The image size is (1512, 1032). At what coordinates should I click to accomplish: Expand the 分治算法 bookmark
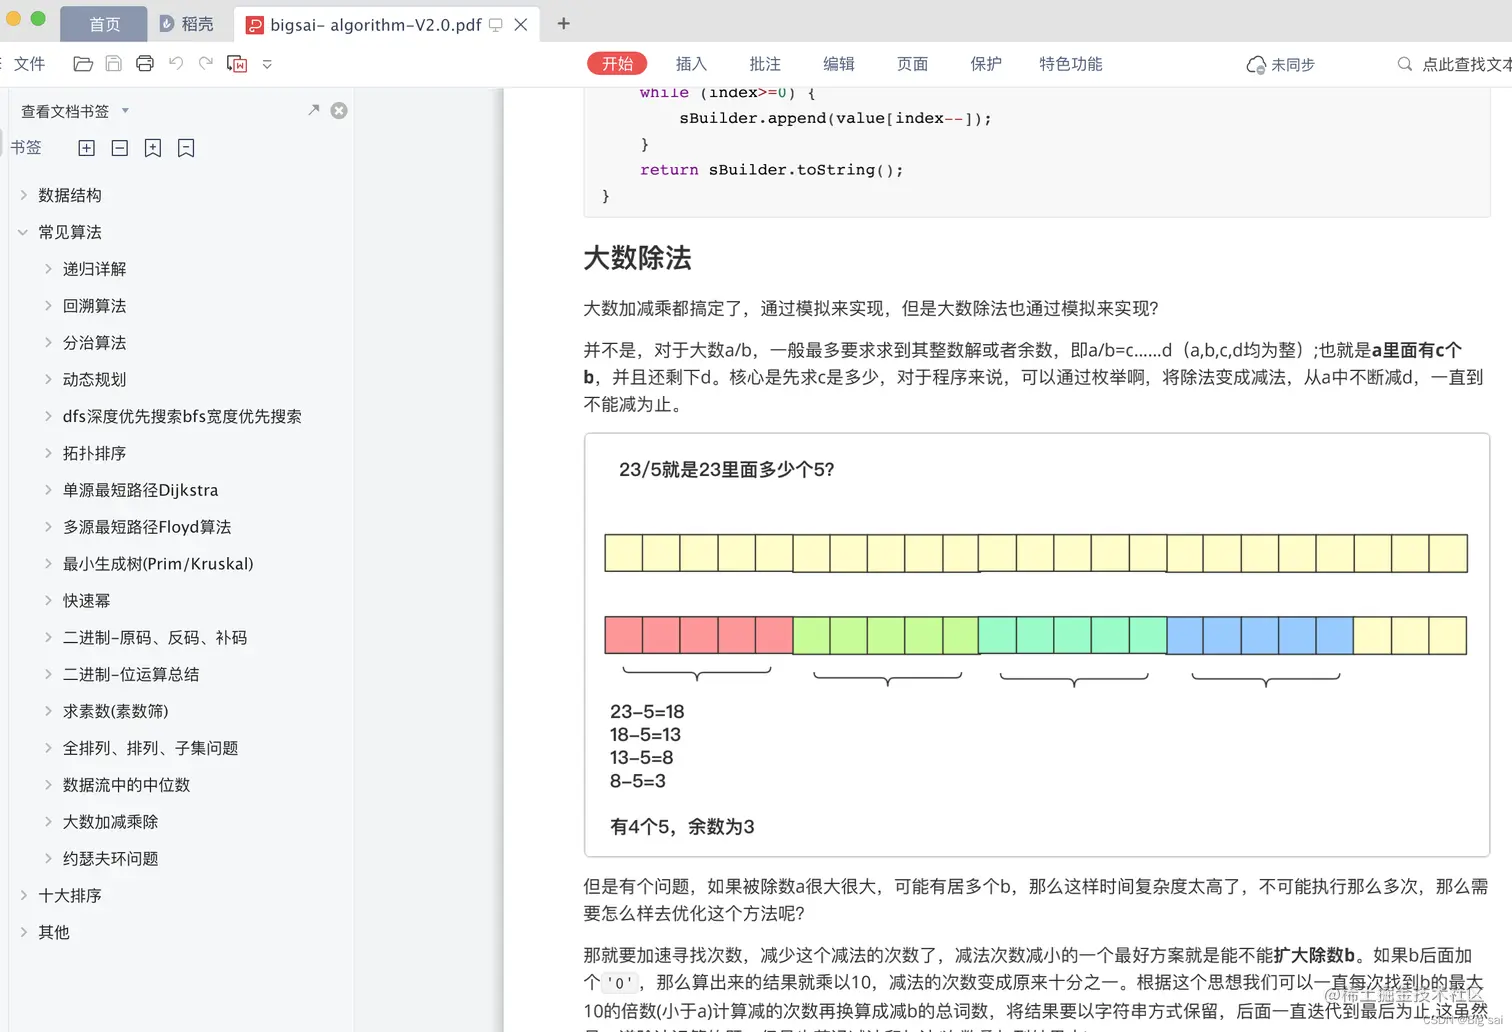[47, 343]
